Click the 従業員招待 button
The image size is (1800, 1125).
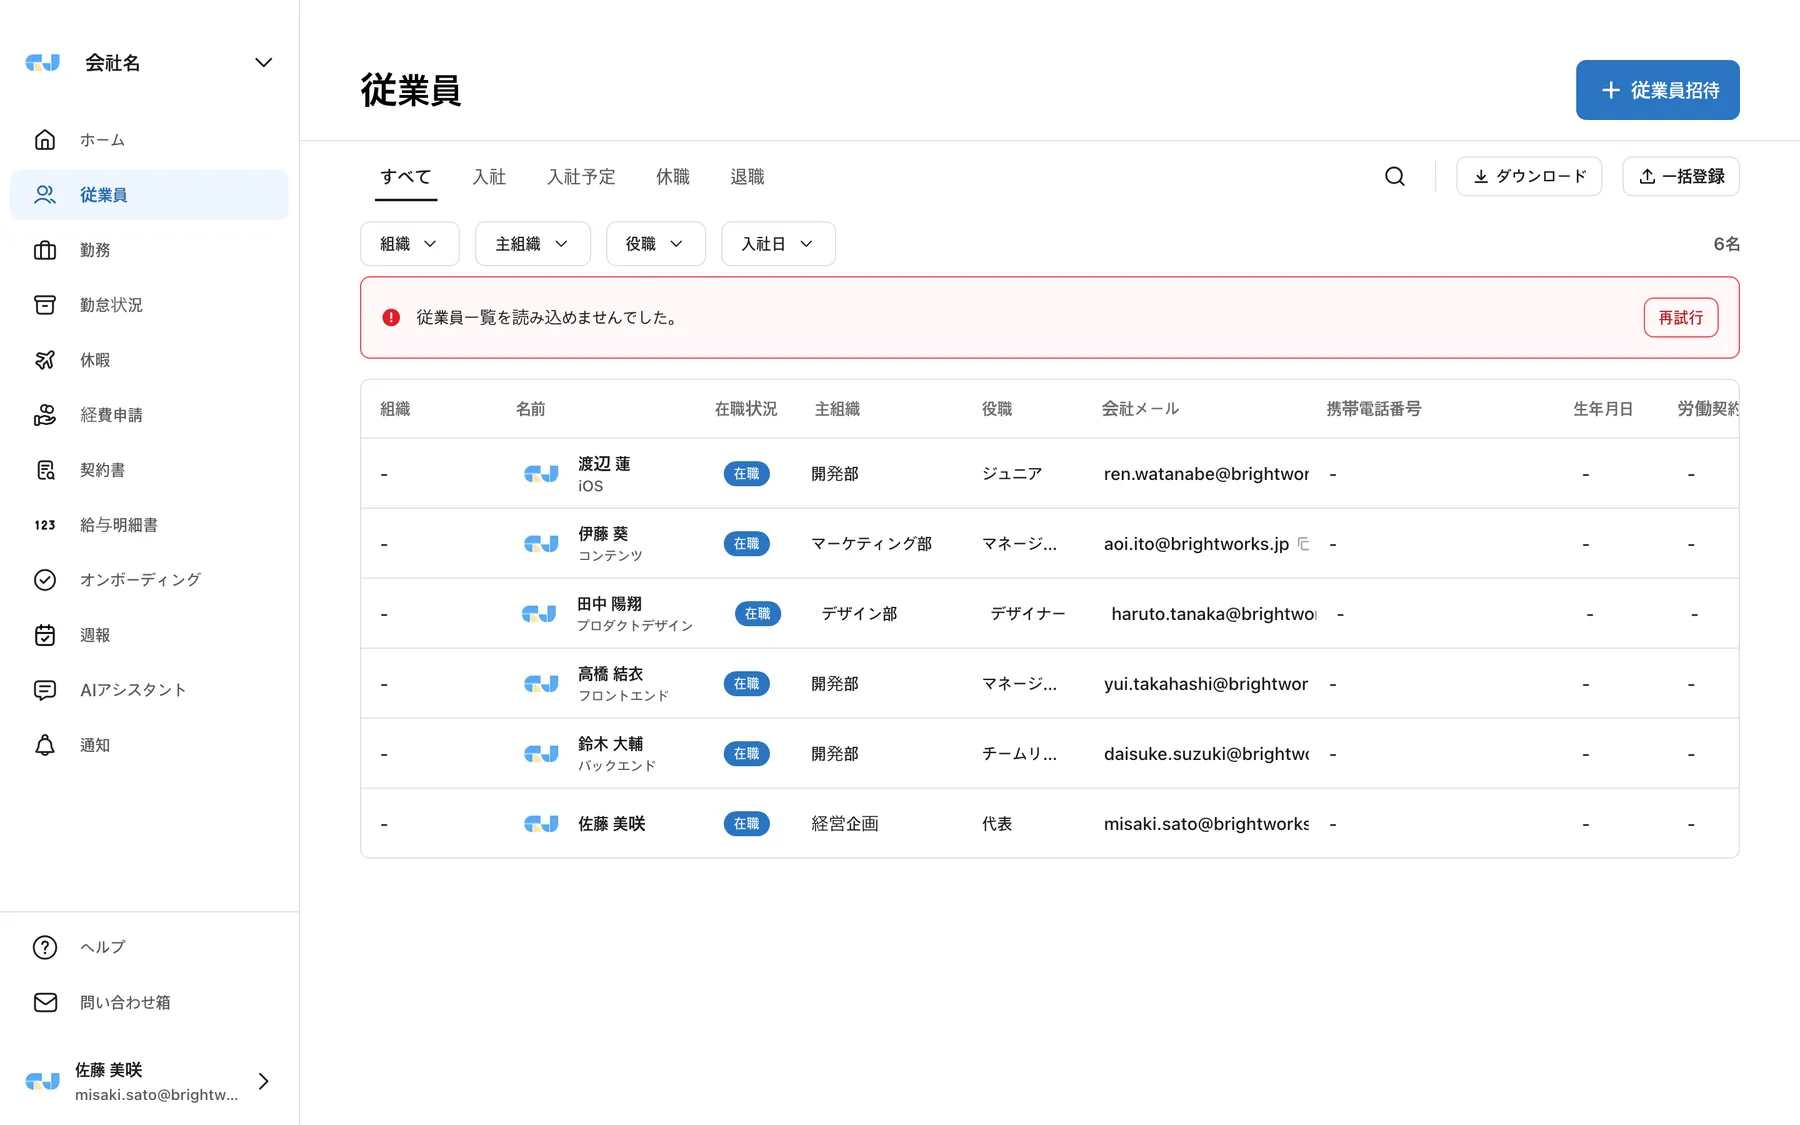click(1658, 90)
